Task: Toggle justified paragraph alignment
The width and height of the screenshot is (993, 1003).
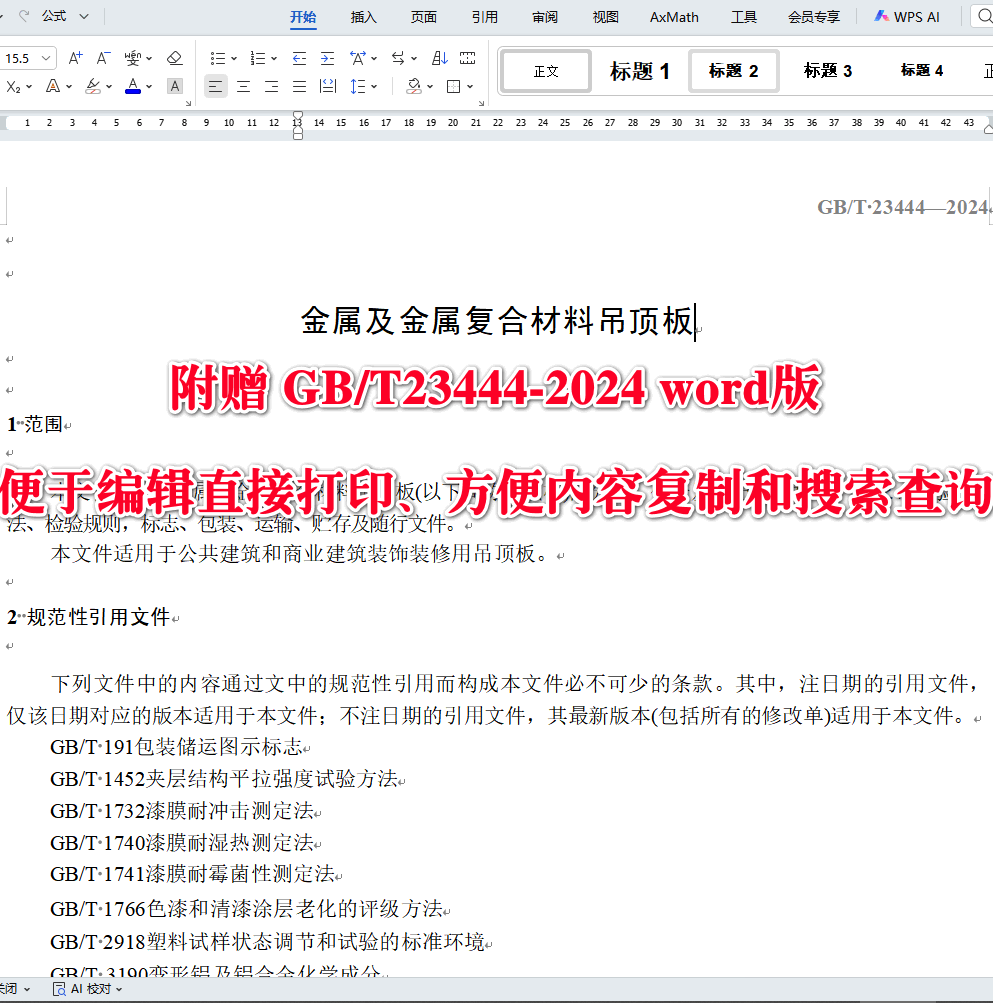Action: pyautogui.click(x=298, y=86)
